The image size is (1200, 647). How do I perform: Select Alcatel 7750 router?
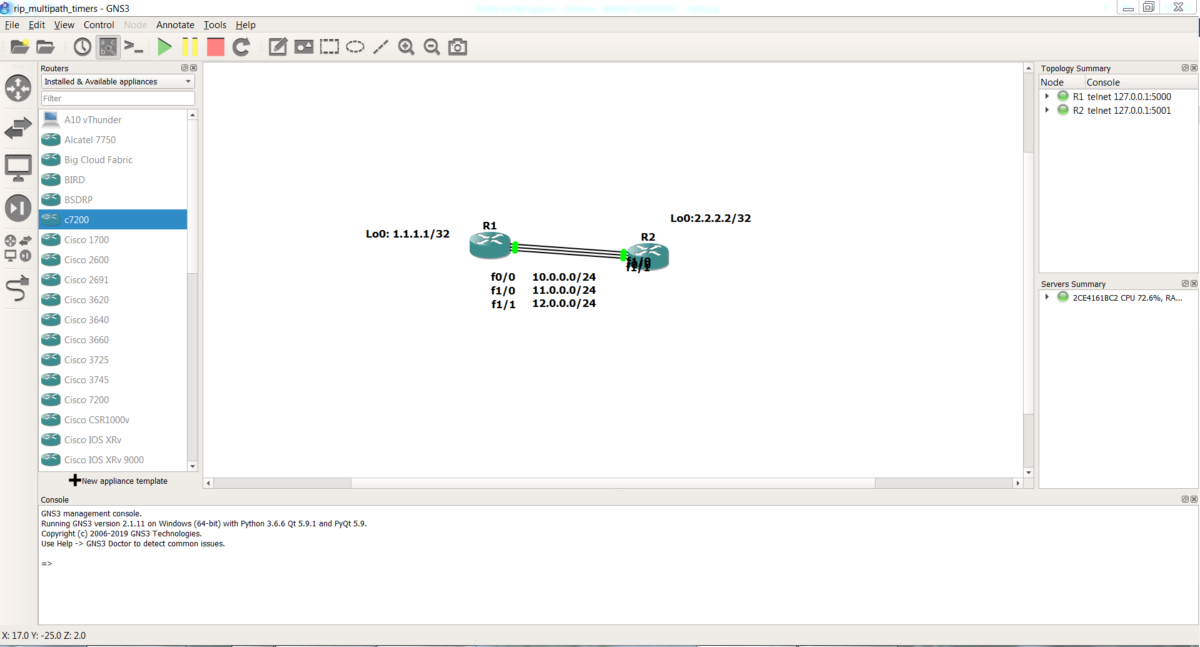click(113, 140)
